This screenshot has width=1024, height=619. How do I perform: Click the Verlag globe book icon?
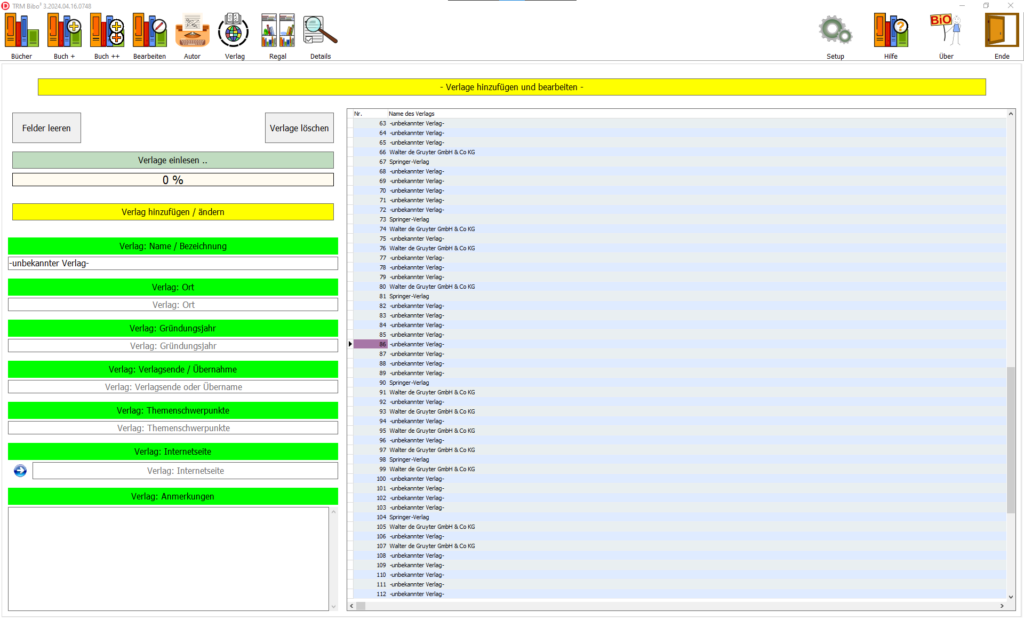pyautogui.click(x=235, y=31)
